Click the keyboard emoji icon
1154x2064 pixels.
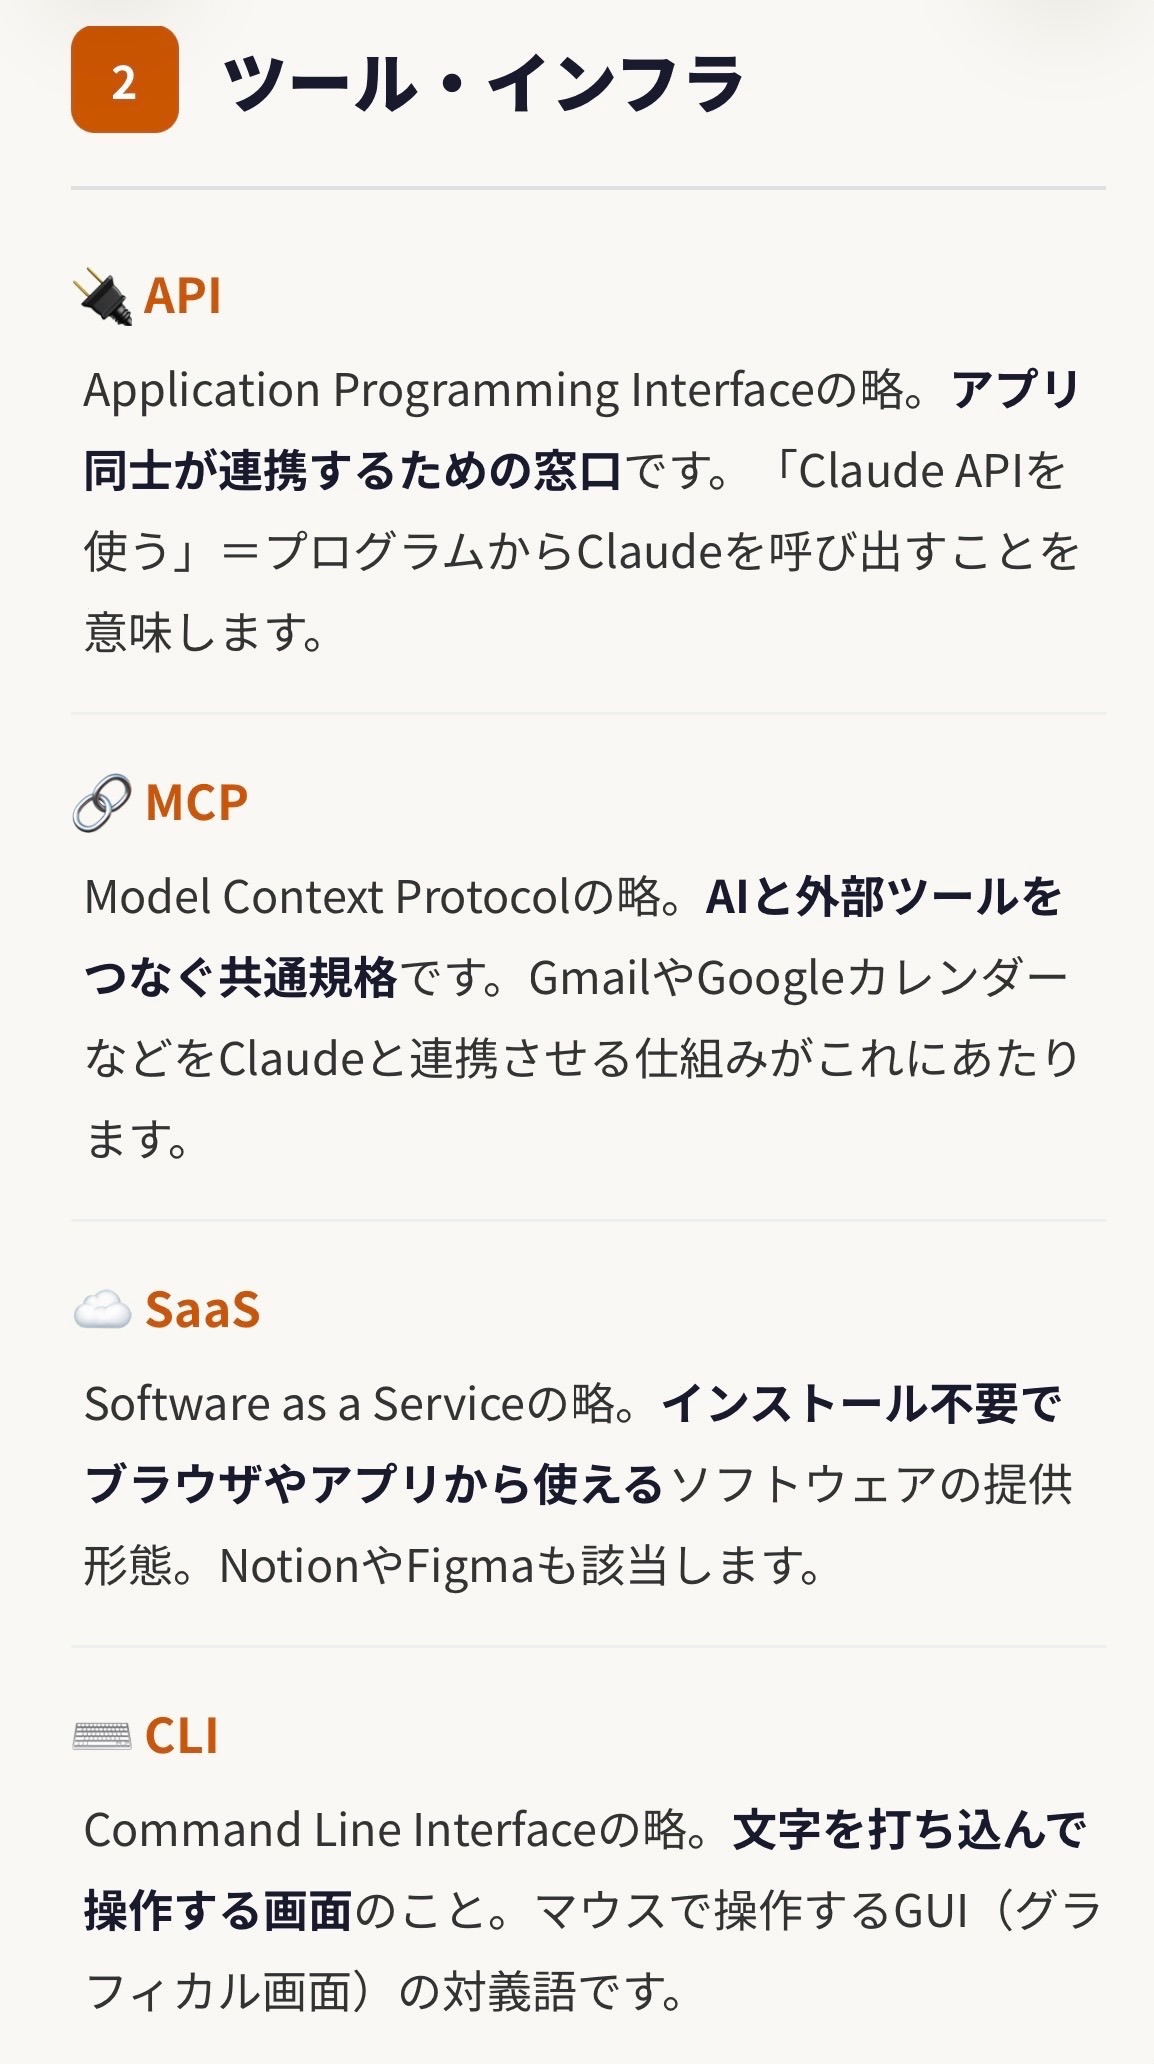point(102,1736)
